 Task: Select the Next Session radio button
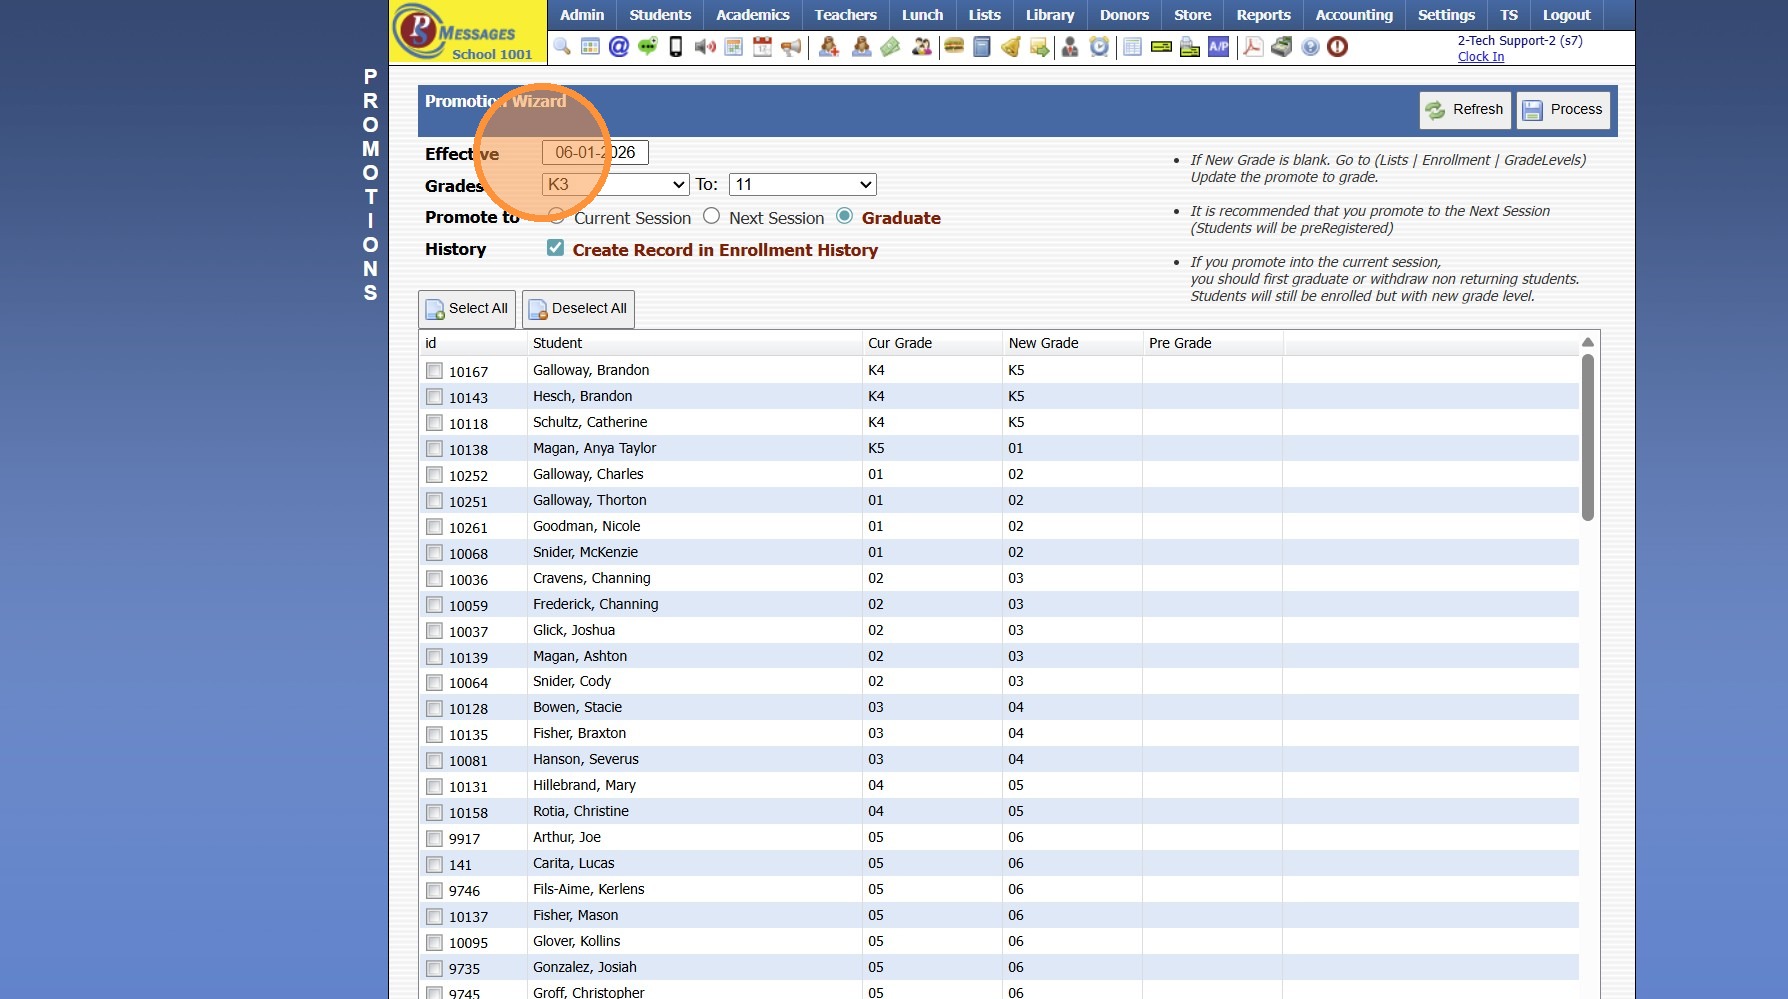click(711, 216)
